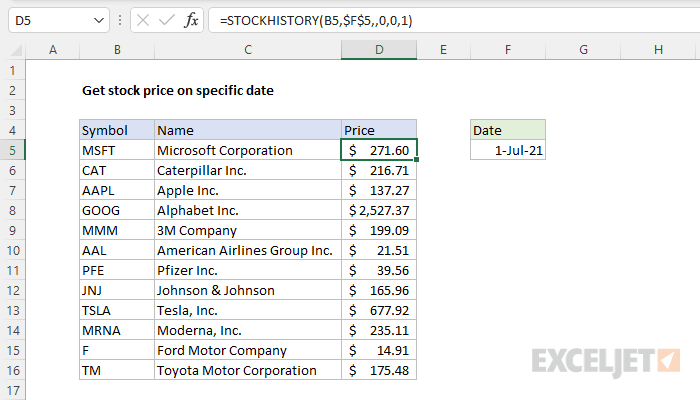Screen dimensions: 700x400
Task: Select the JNJ symbol cell
Action: click(117, 290)
